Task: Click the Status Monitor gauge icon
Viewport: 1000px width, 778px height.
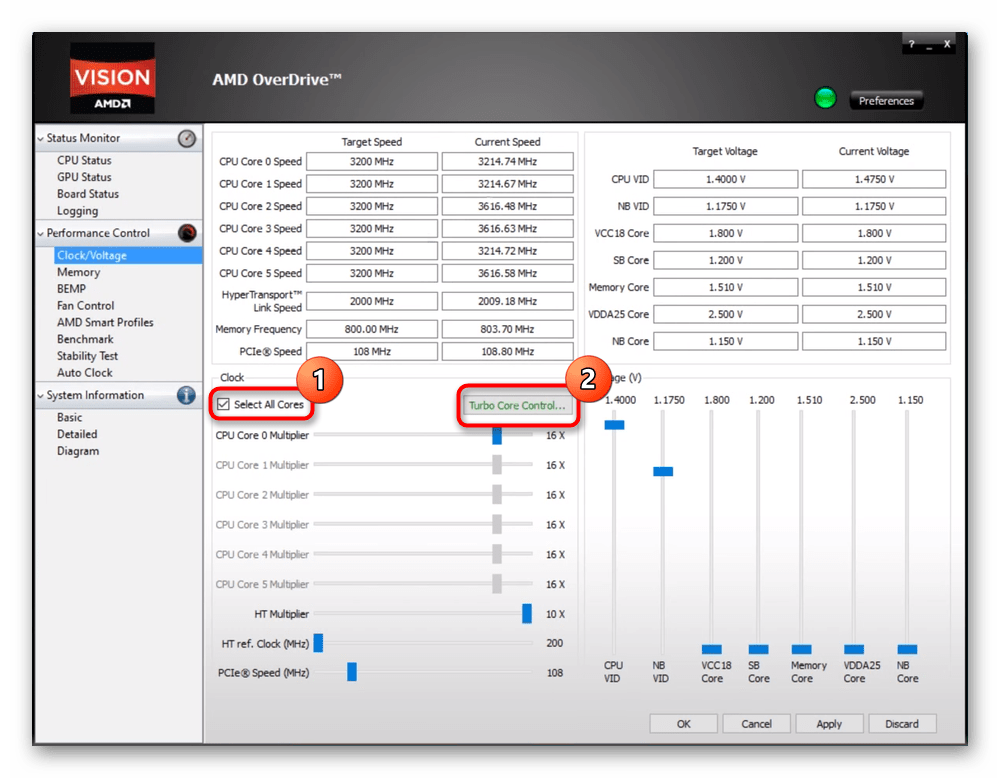Action: pos(187,139)
